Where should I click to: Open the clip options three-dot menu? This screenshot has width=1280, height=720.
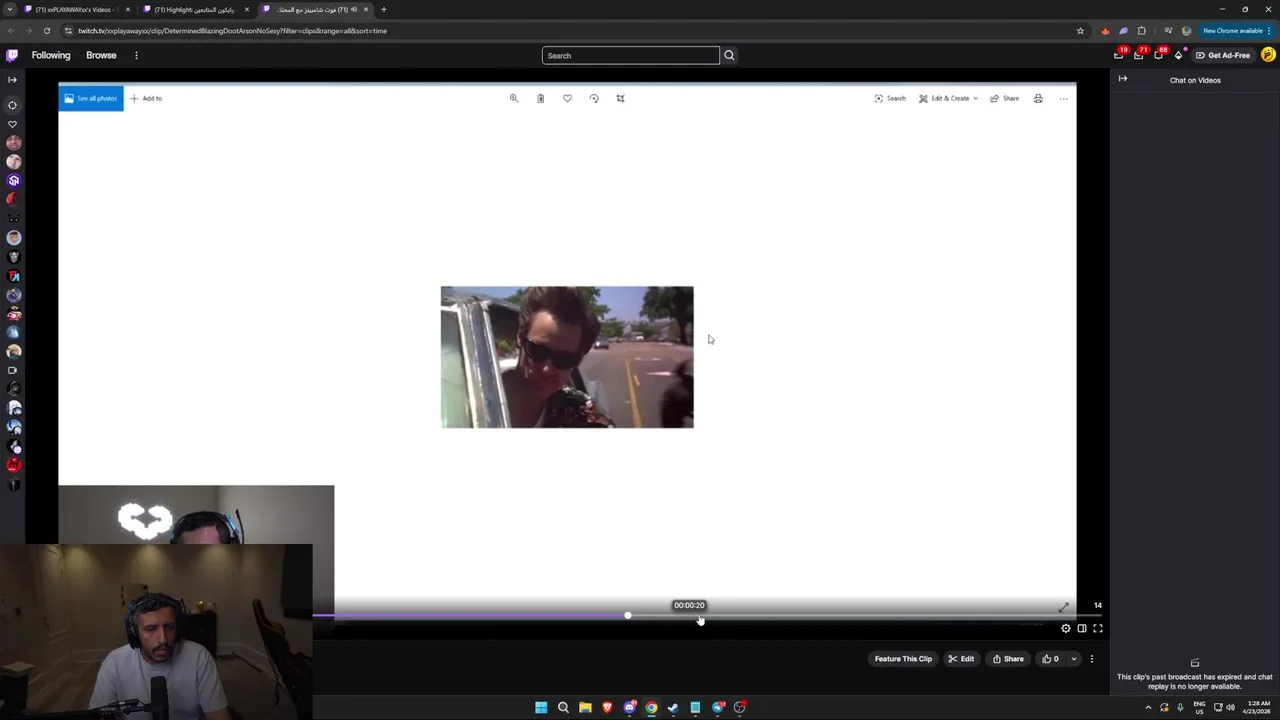click(x=1092, y=659)
